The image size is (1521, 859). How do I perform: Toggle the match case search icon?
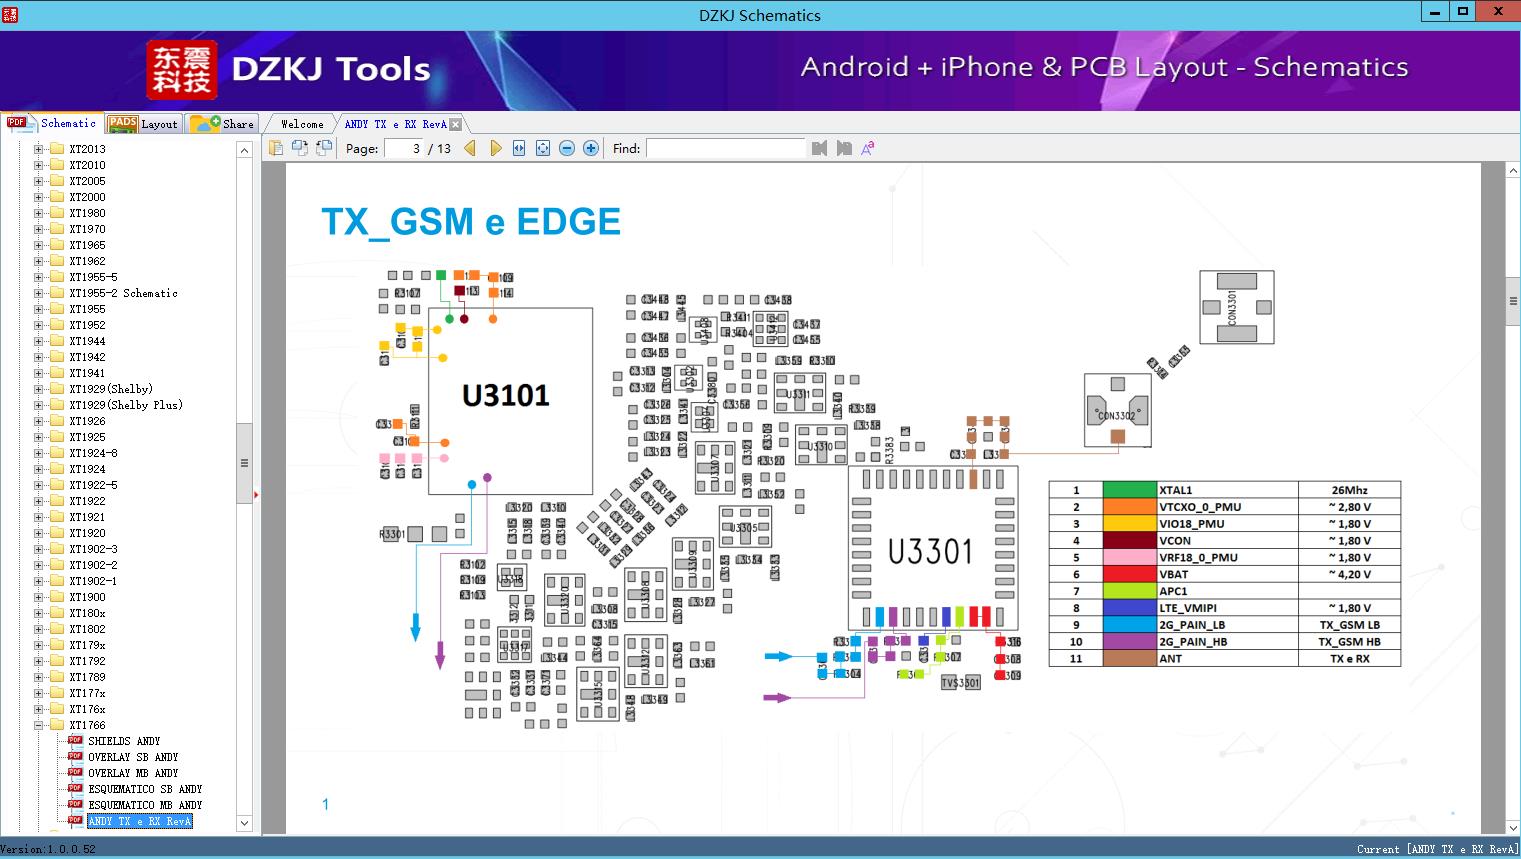point(868,148)
